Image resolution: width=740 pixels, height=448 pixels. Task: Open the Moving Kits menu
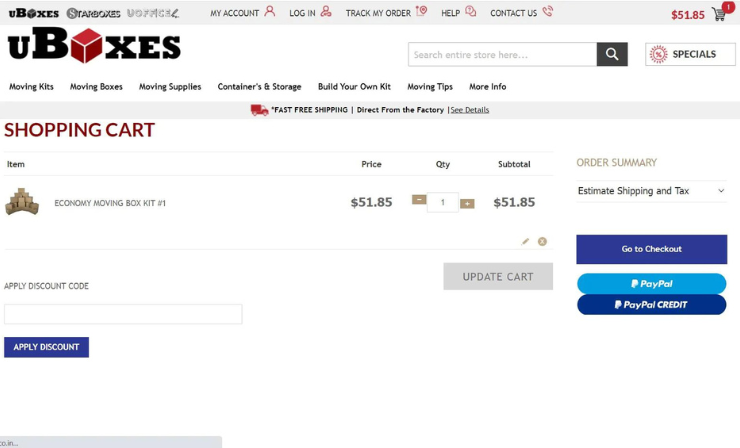tap(31, 87)
